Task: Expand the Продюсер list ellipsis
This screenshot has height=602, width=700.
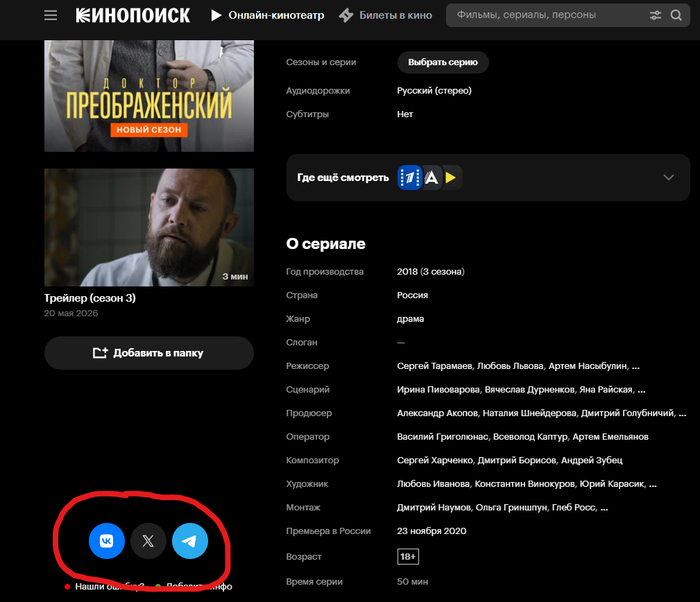Action: (682, 414)
